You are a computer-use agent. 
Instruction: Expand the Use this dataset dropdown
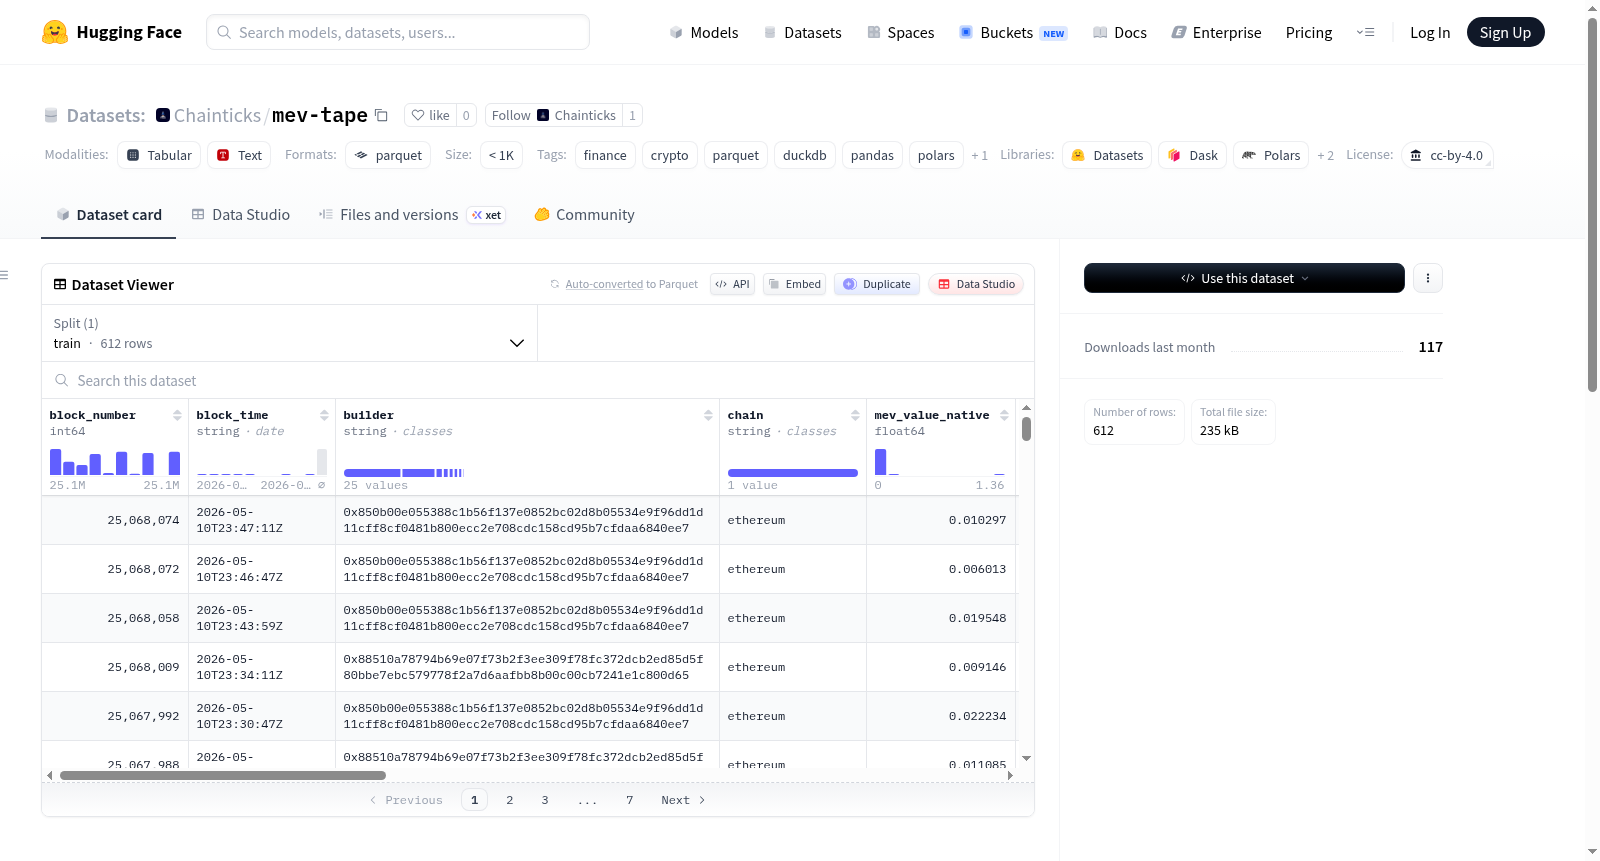(1244, 278)
